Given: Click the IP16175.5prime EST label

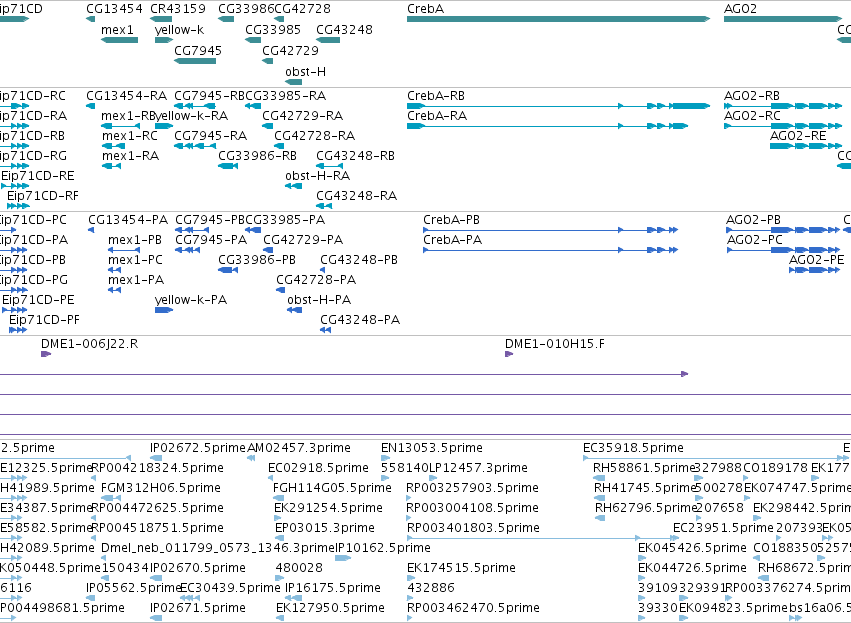Looking at the screenshot, I should click(x=333, y=588).
